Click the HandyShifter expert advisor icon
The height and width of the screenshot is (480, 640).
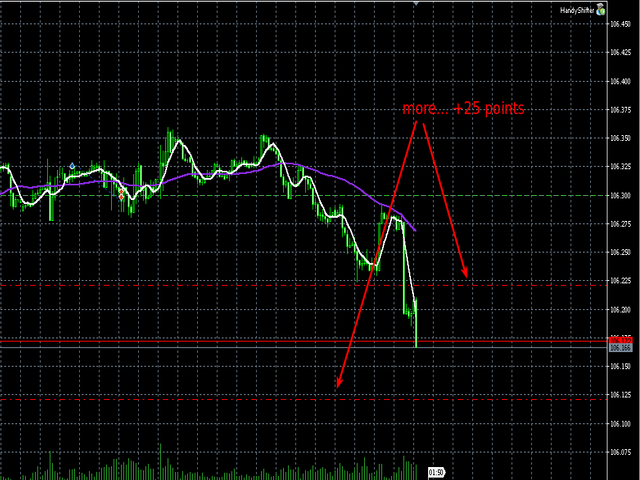[600, 9]
